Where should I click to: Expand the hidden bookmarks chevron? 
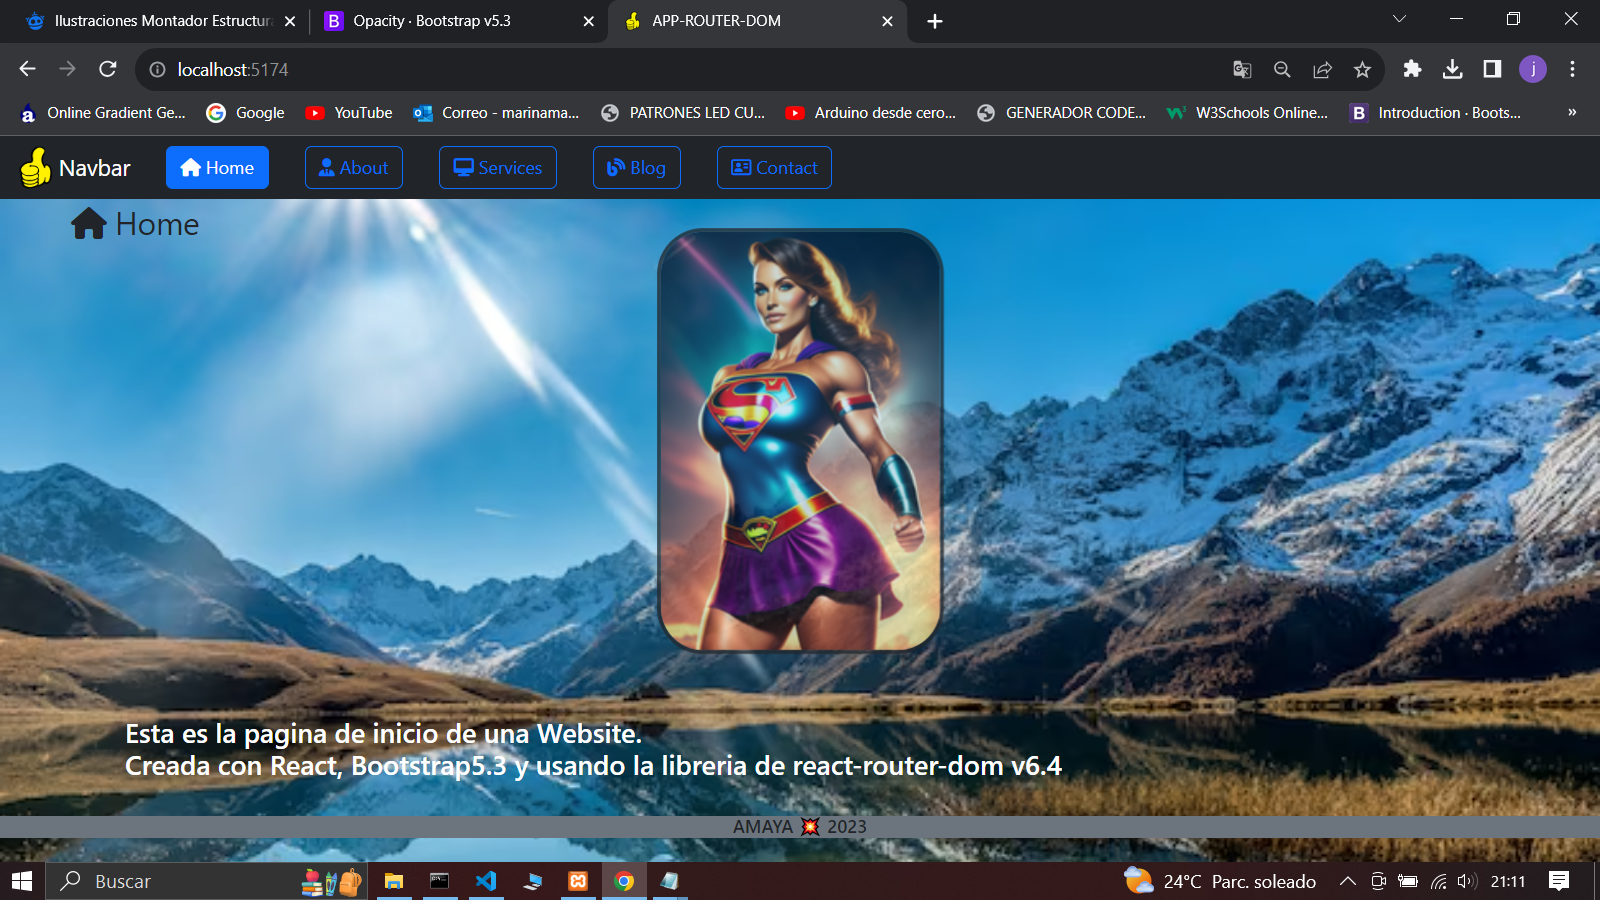tap(1572, 113)
